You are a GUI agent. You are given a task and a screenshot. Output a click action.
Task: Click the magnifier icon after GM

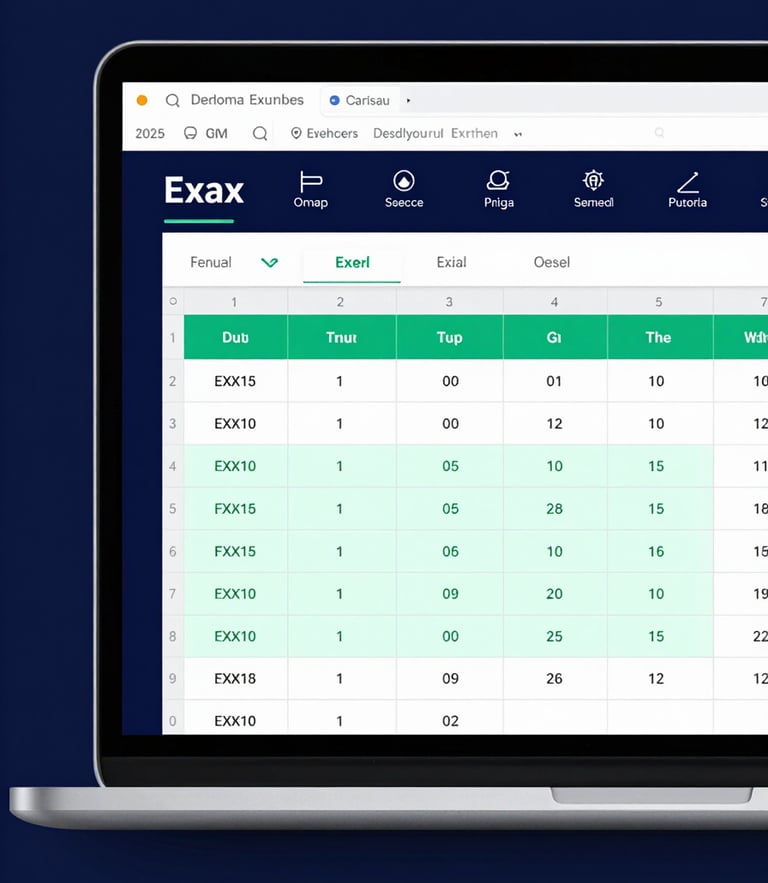click(x=260, y=133)
